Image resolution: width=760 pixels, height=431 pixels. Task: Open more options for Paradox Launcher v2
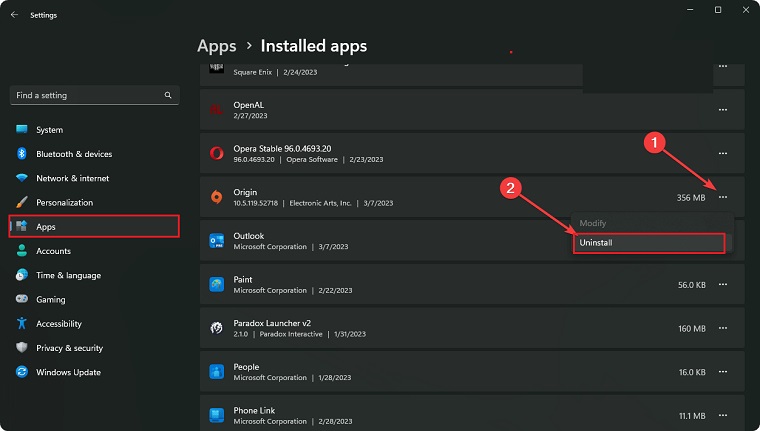pos(722,328)
